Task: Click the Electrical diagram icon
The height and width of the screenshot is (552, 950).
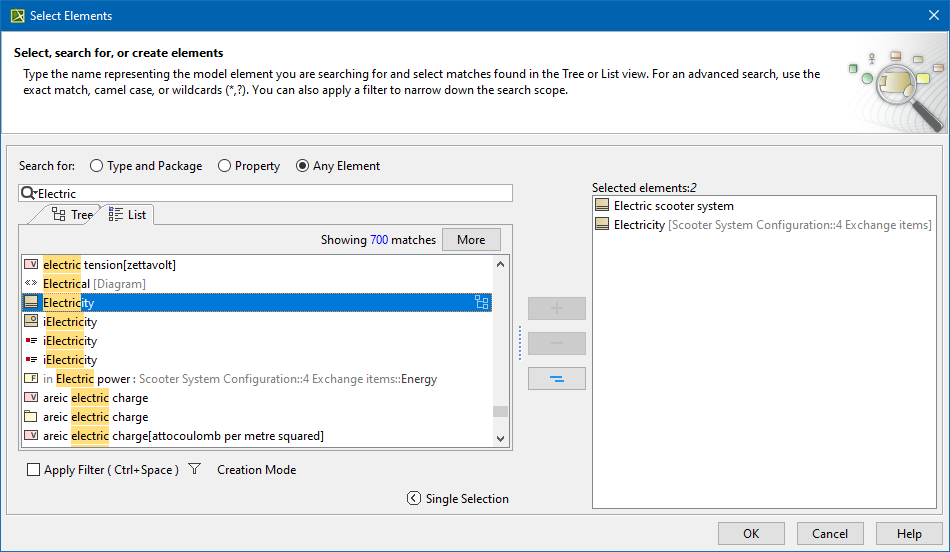Action: [x=31, y=284]
